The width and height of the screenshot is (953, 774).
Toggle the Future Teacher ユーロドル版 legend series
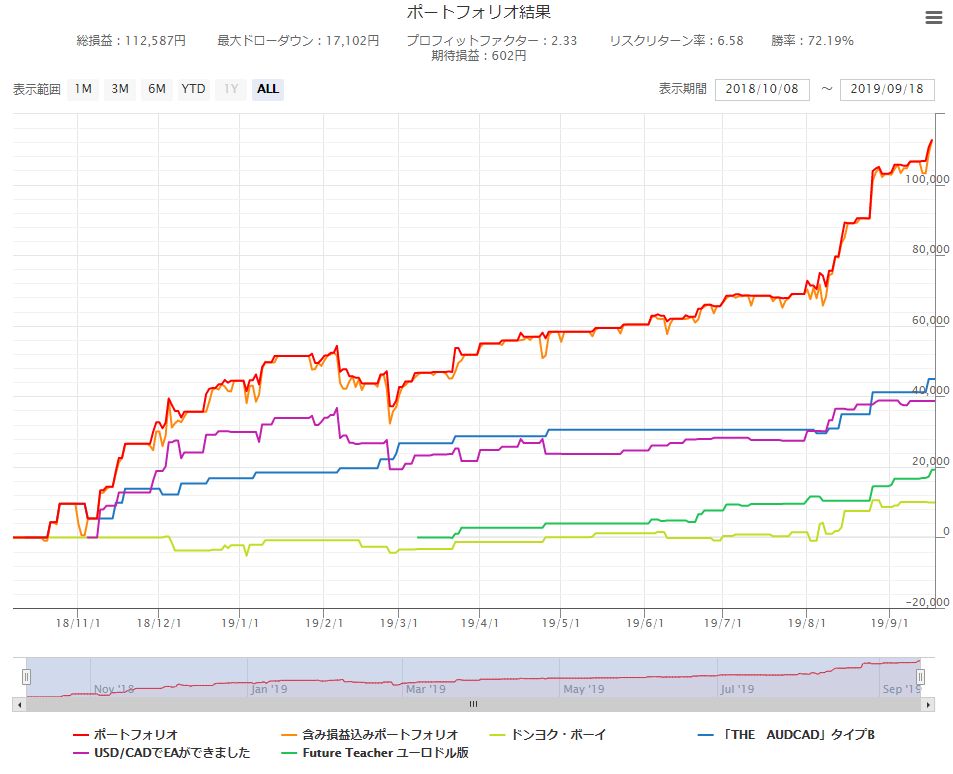point(375,753)
